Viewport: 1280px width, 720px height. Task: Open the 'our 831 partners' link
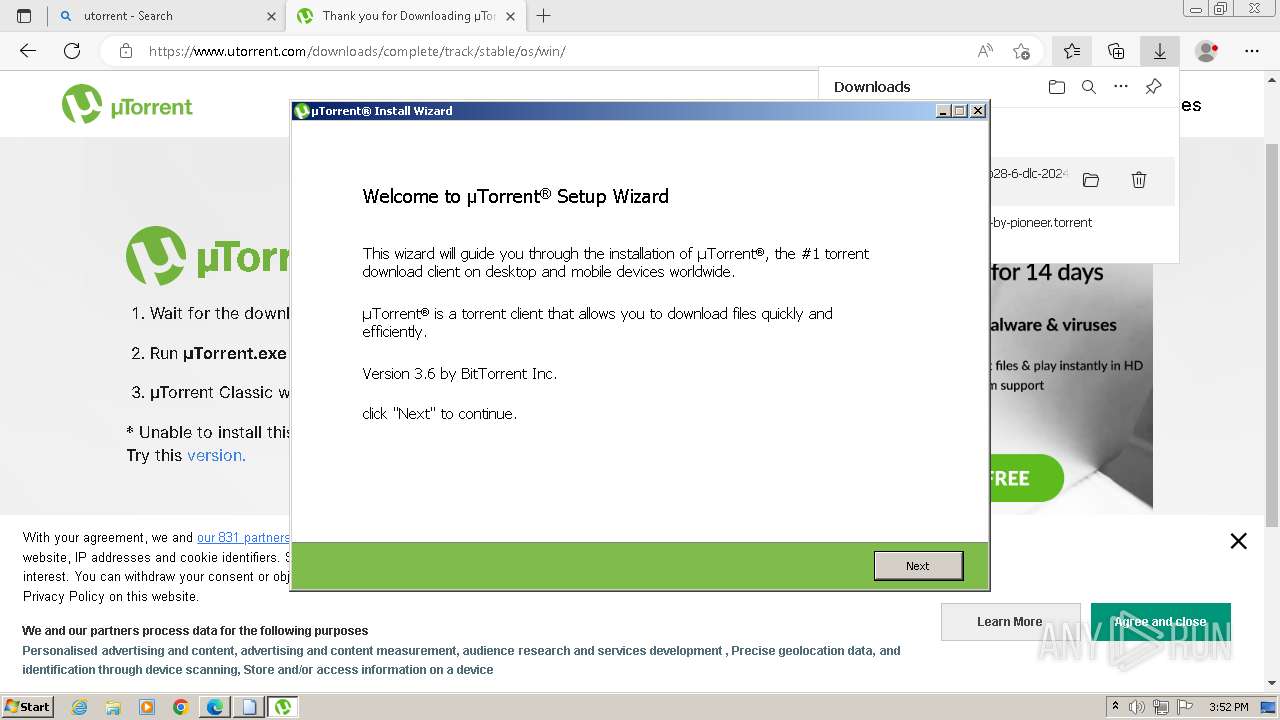[243, 537]
